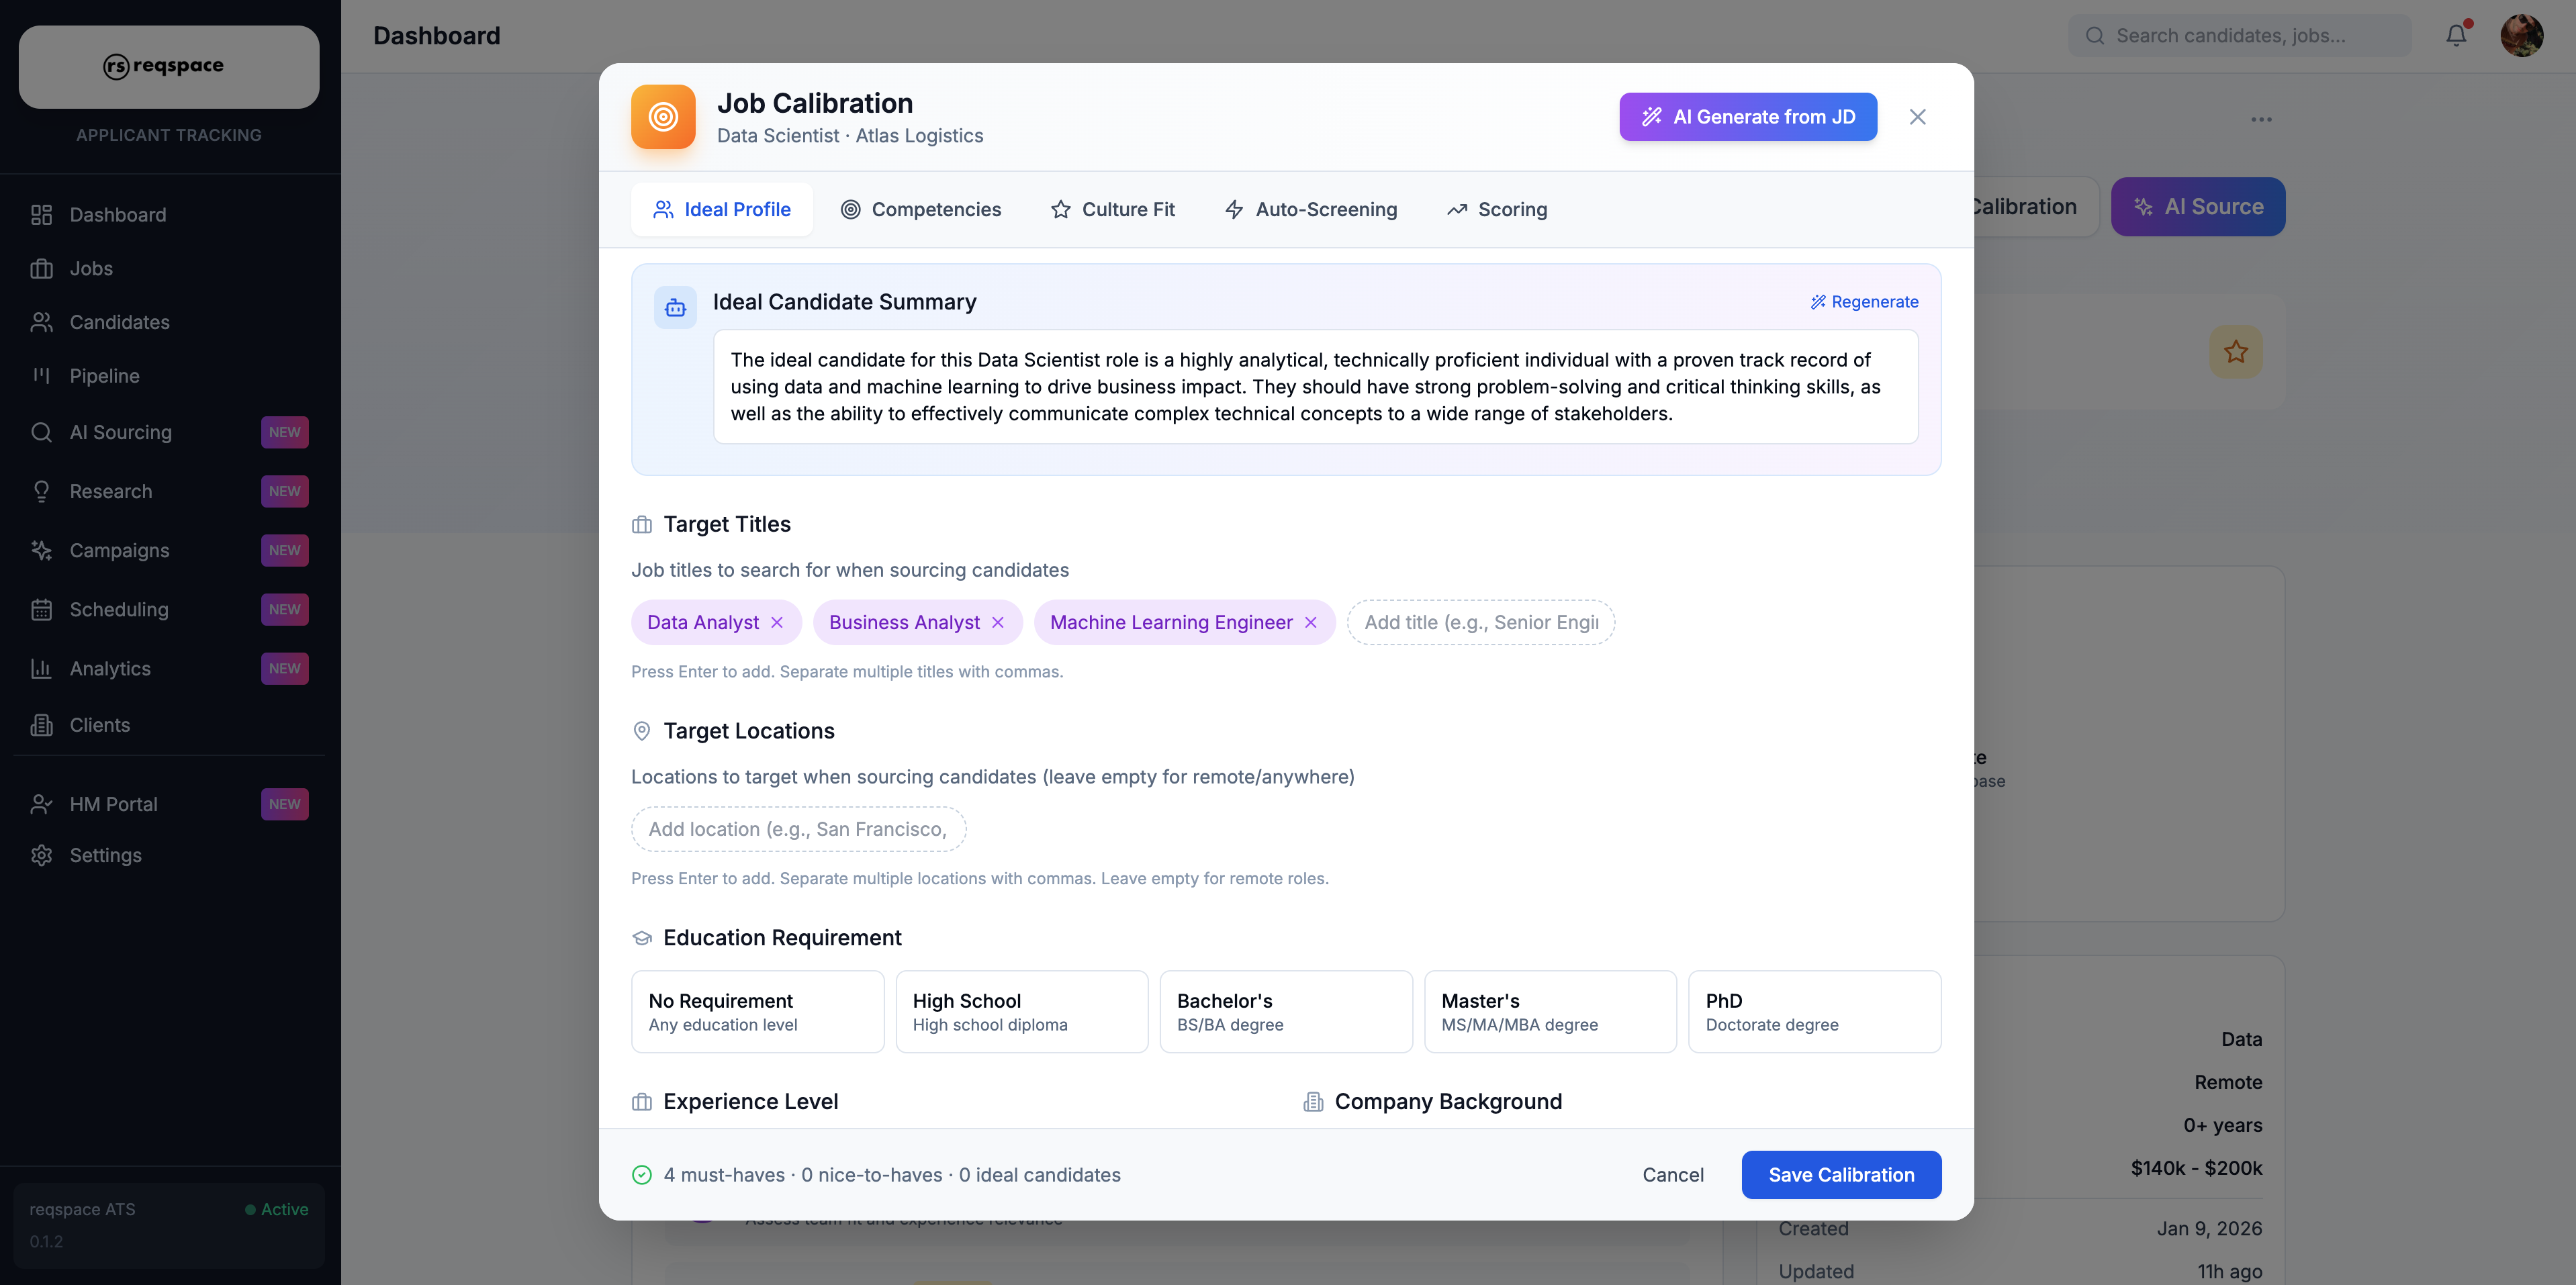Click the orange Job Calibration target icon

(x=663, y=117)
